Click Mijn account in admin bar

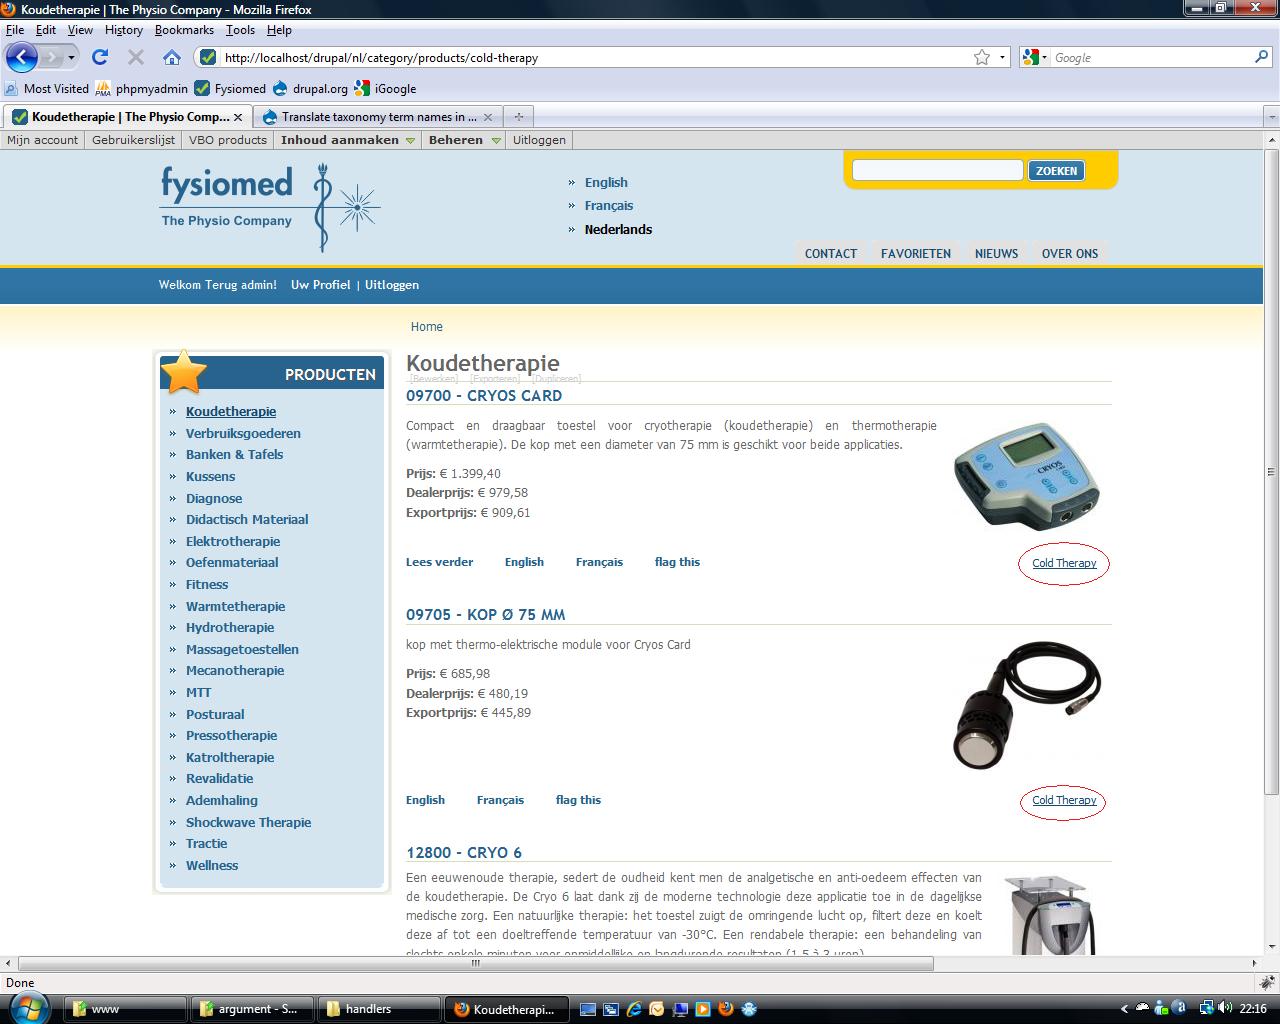(x=42, y=140)
